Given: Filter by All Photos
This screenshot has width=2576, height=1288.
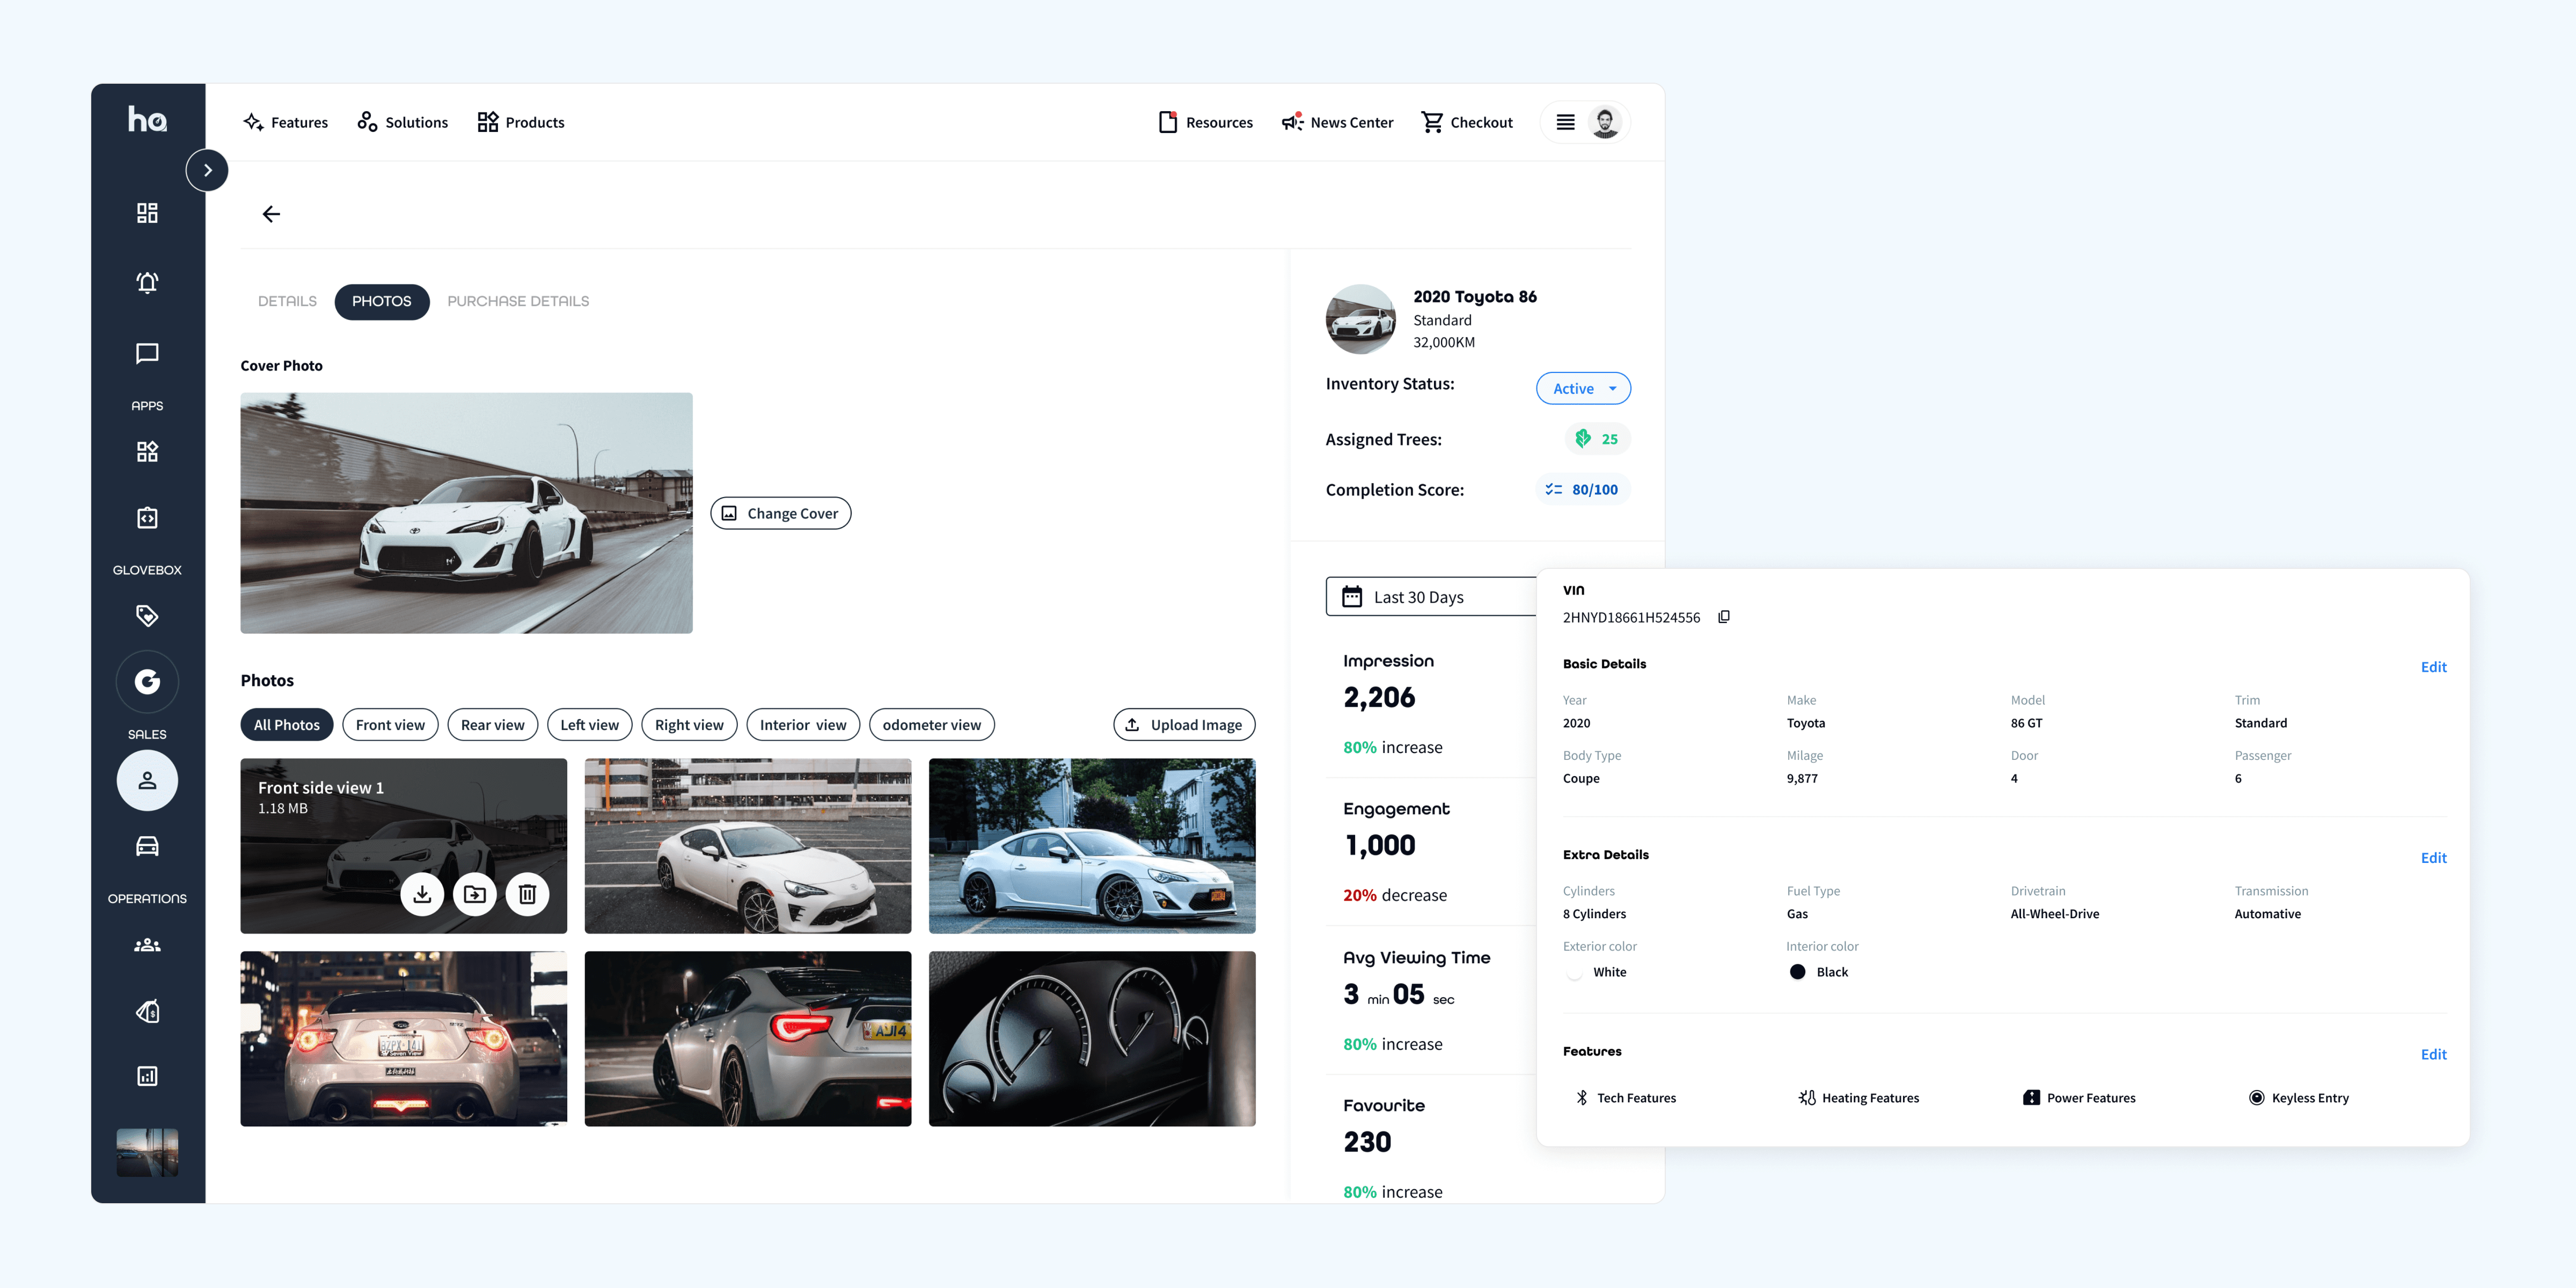Looking at the screenshot, I should click(287, 725).
